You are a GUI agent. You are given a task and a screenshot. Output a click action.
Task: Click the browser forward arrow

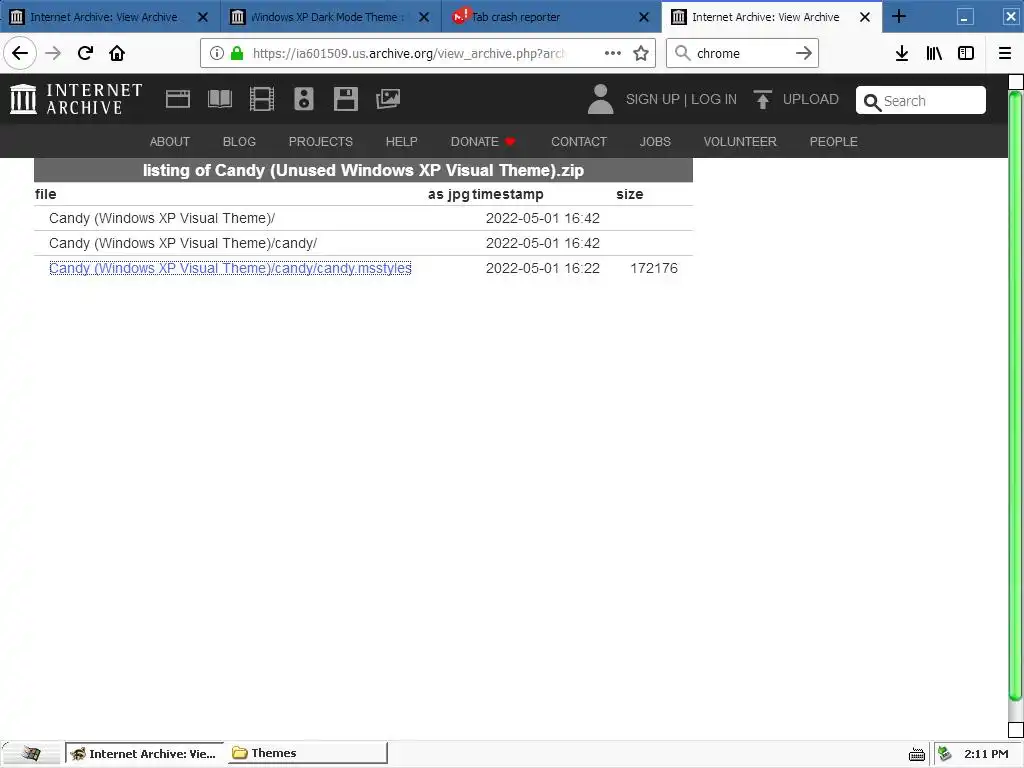coord(53,53)
